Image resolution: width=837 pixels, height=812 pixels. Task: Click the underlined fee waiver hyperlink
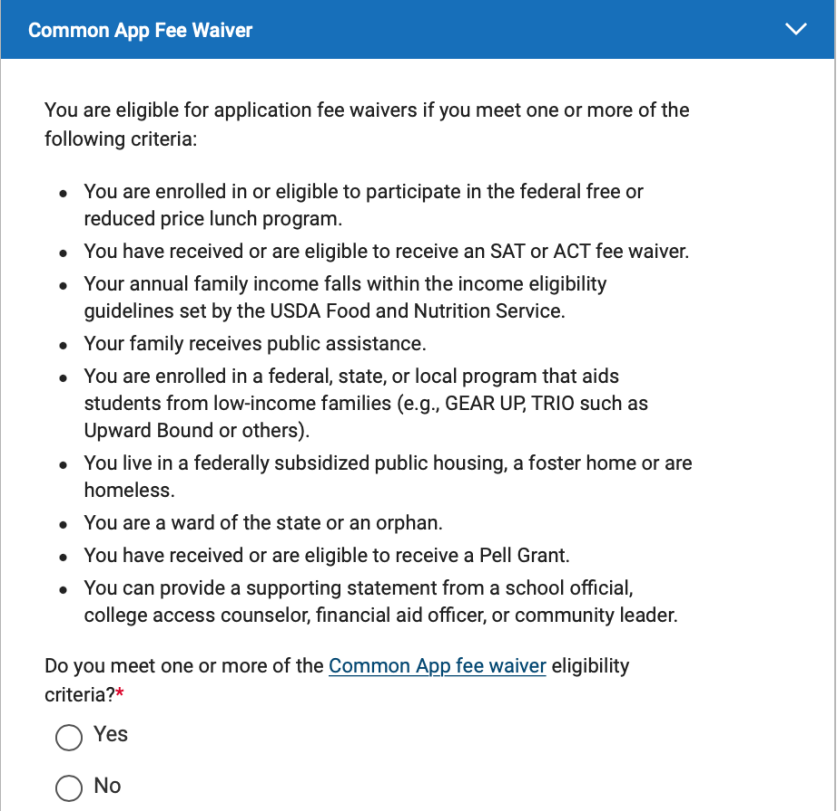(x=437, y=665)
